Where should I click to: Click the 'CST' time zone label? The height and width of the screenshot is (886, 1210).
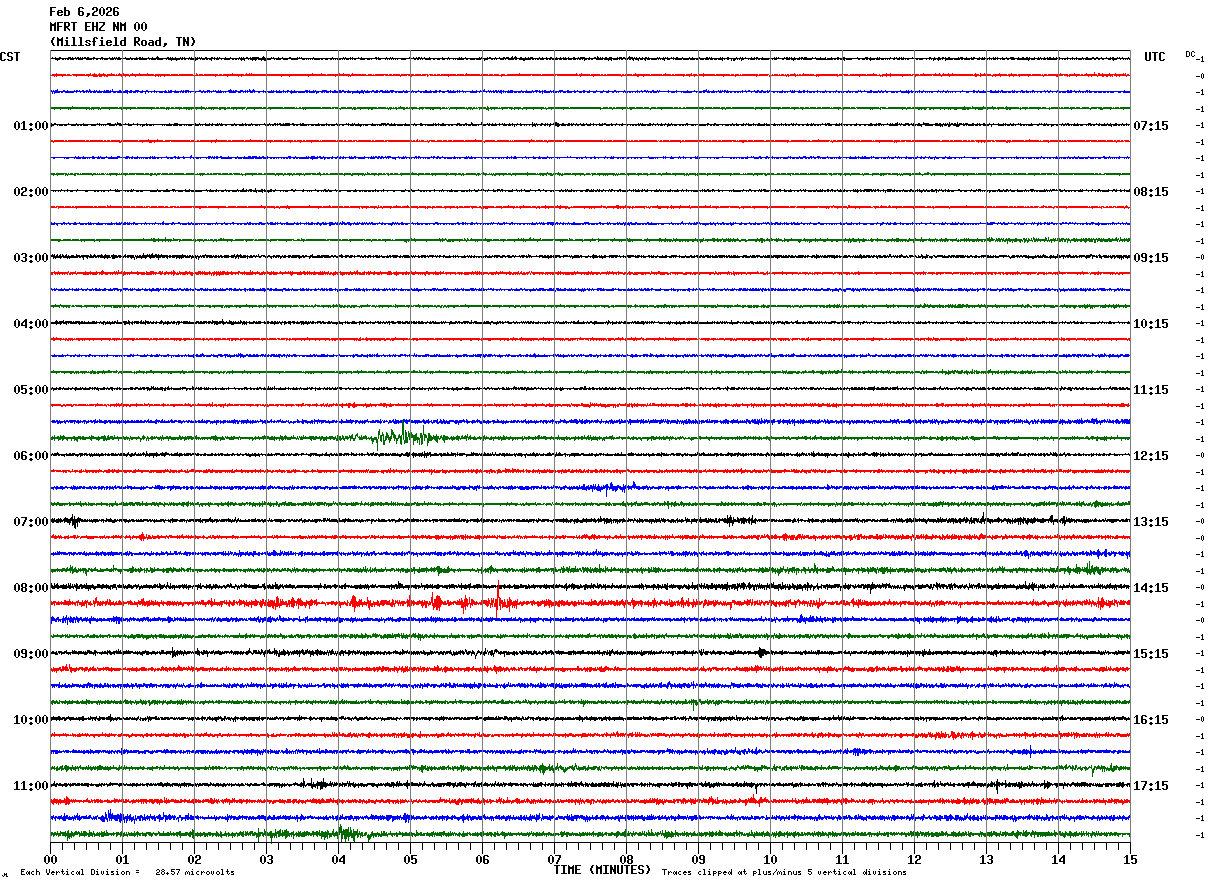coord(10,57)
